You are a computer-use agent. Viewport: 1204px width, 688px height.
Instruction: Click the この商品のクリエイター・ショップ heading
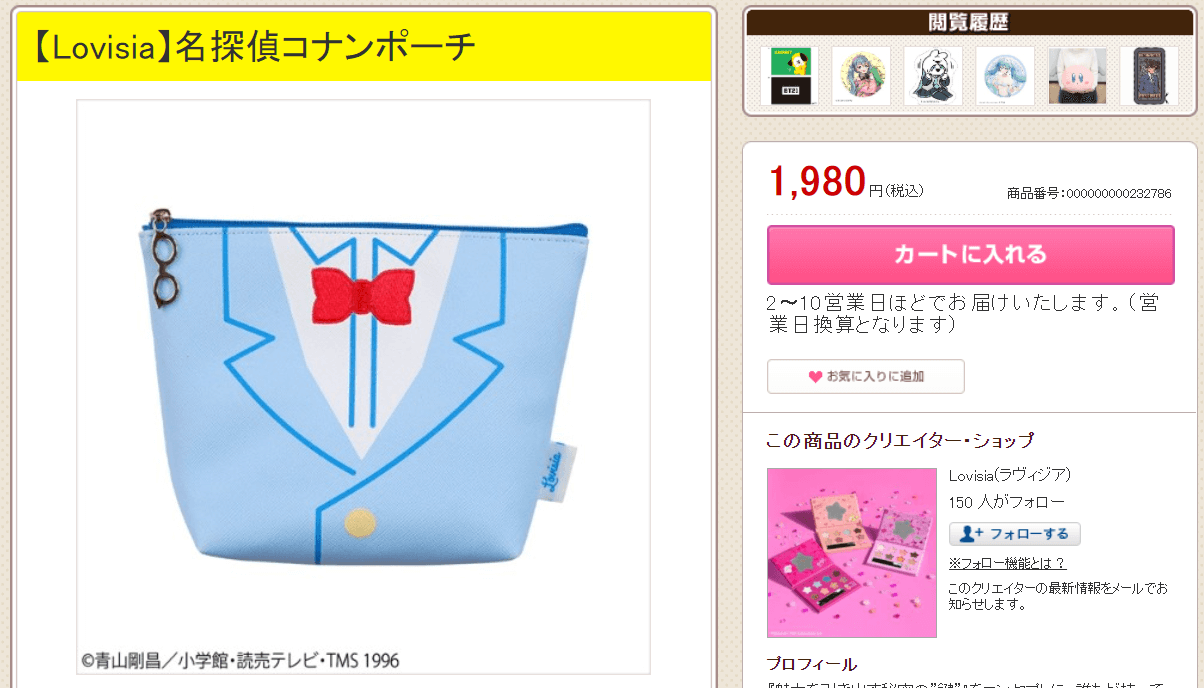click(900, 440)
